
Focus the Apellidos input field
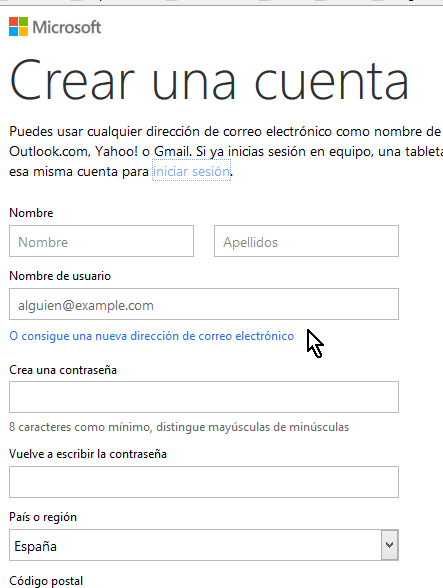(306, 241)
